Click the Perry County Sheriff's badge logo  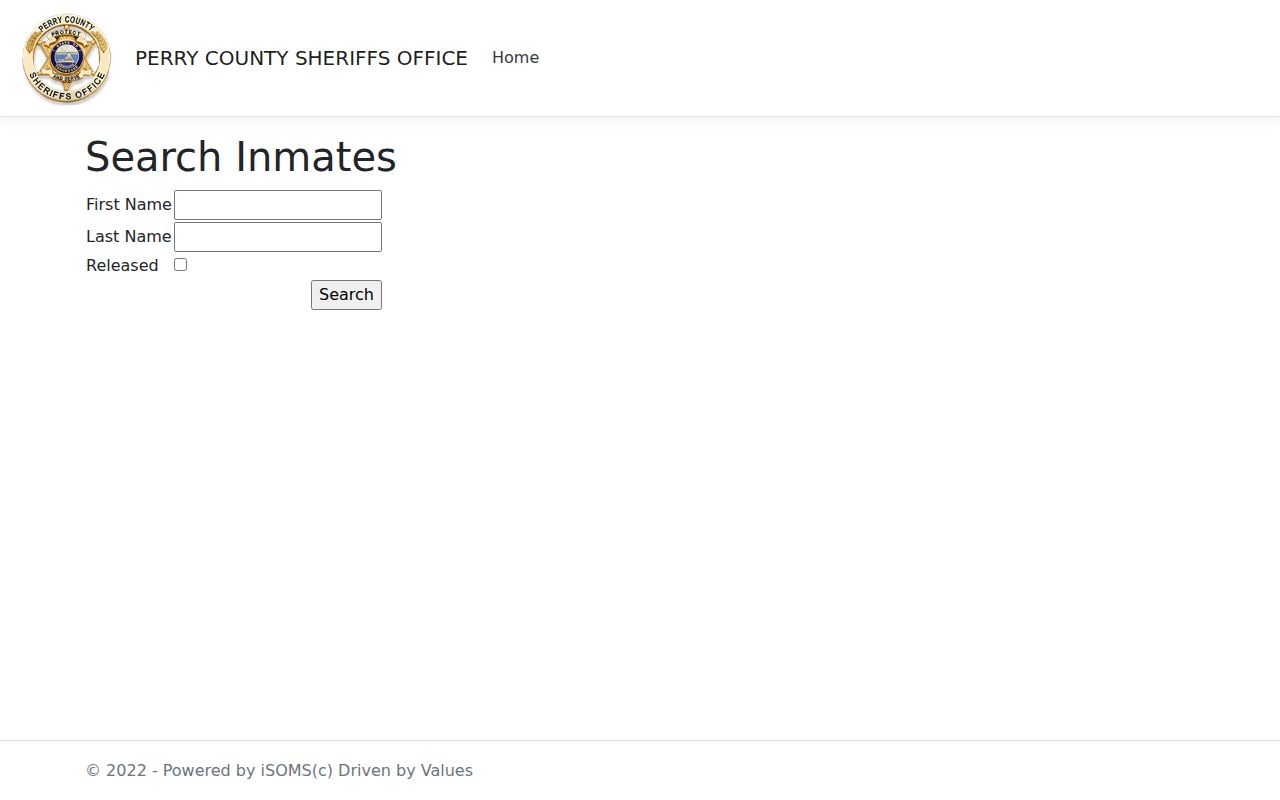click(67, 59)
